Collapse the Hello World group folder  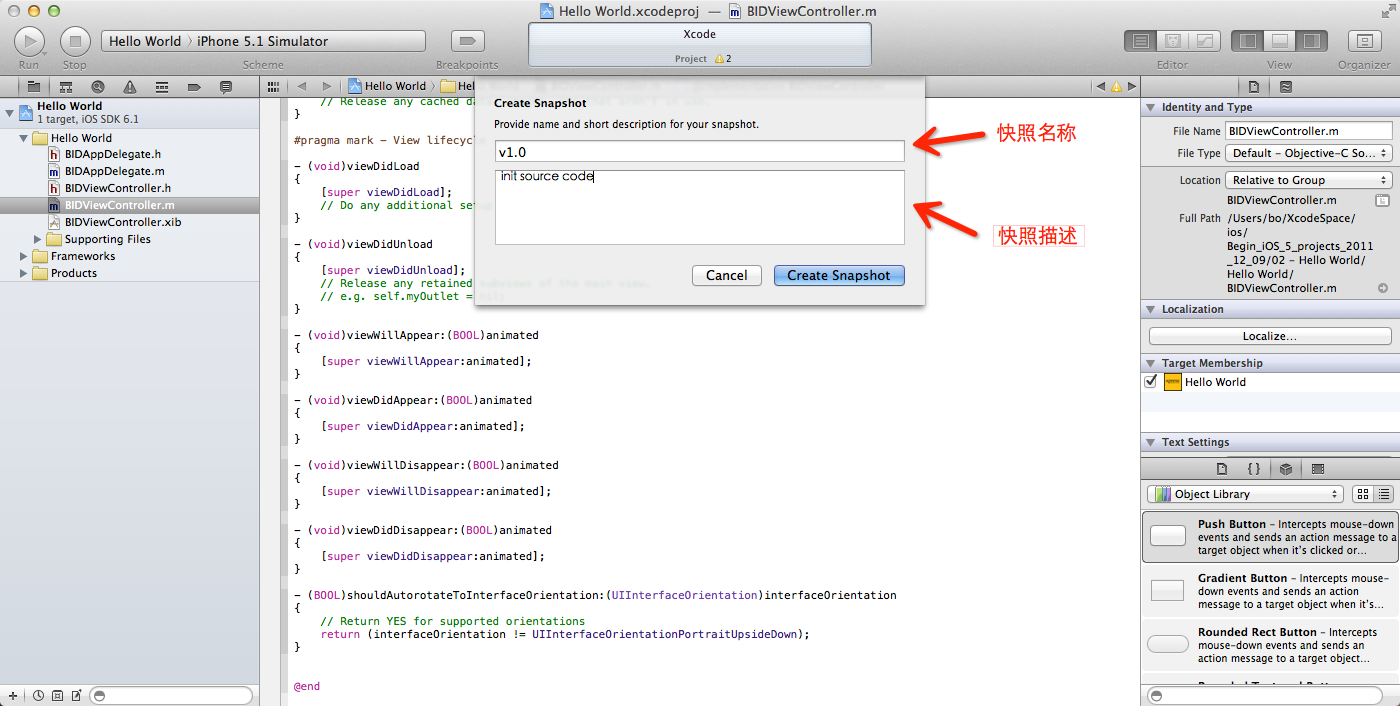point(24,138)
